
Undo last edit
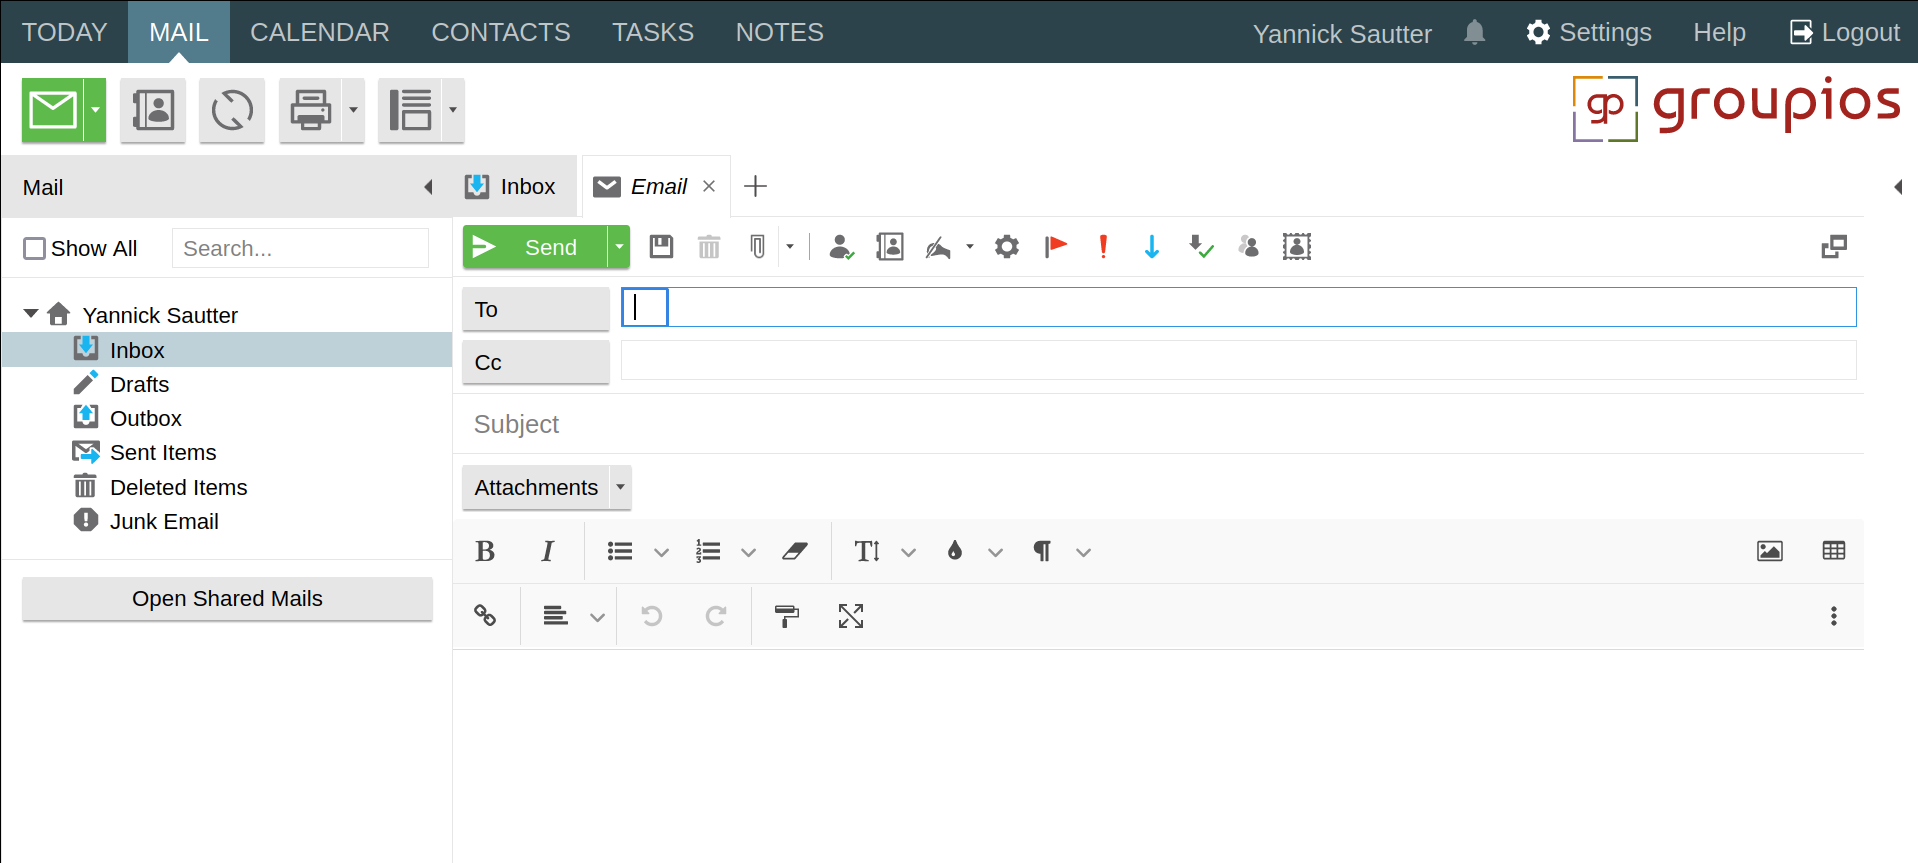click(x=652, y=616)
